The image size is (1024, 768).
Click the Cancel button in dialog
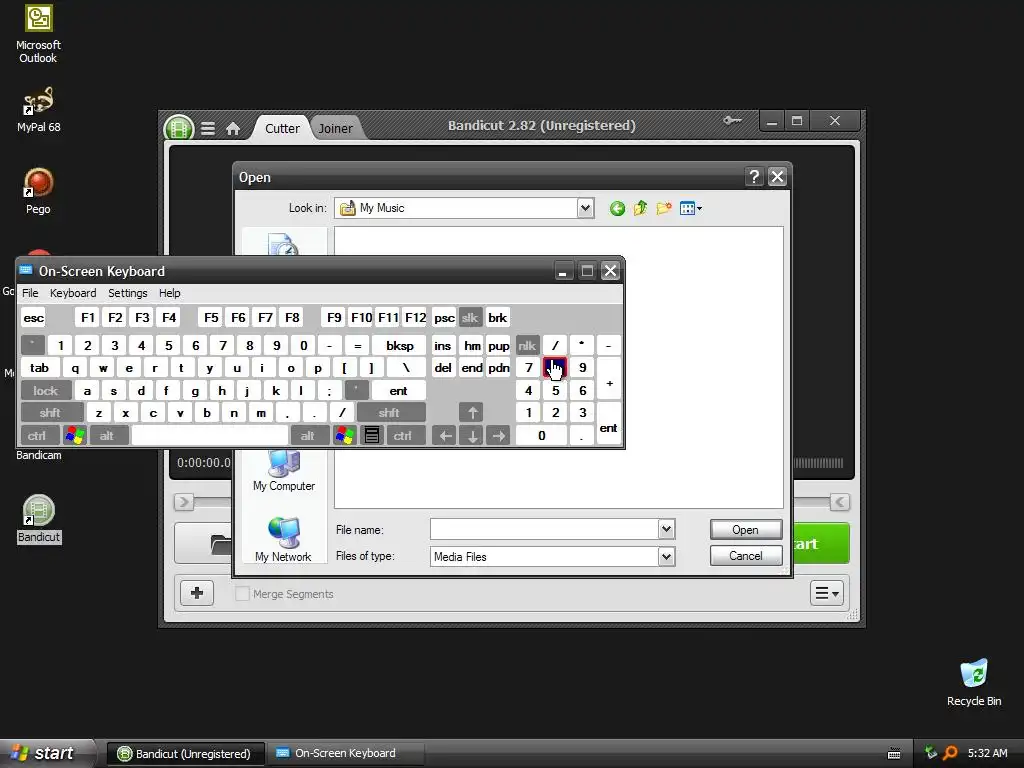(746, 556)
